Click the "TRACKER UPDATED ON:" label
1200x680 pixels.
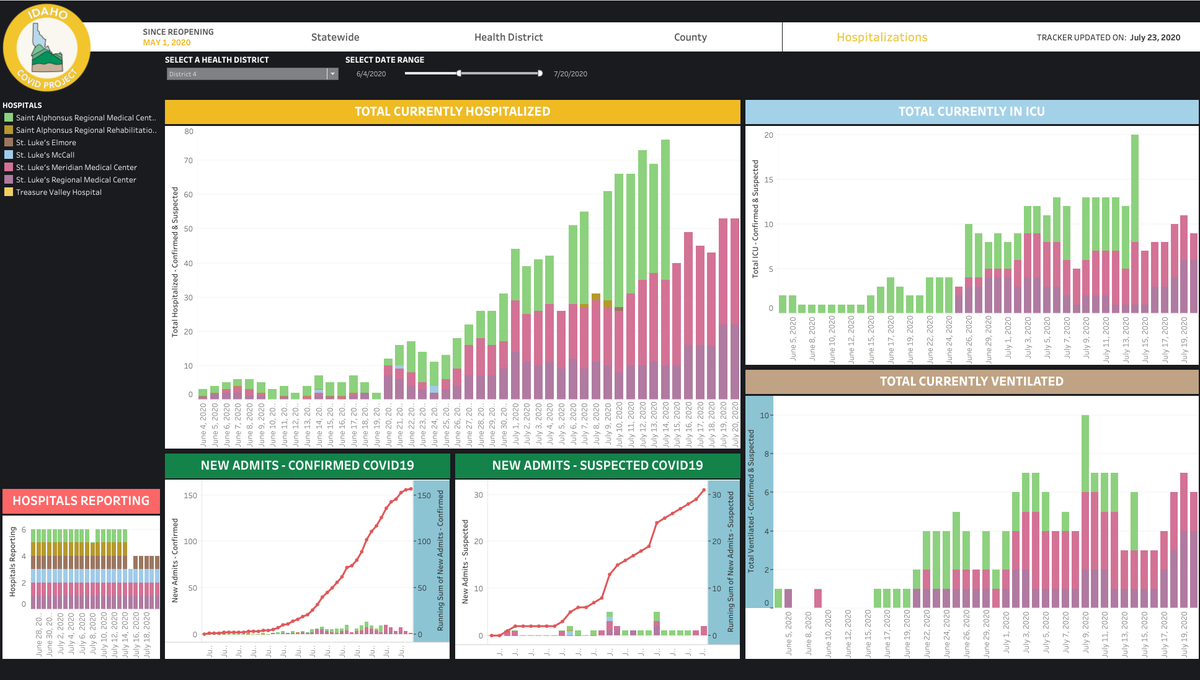click(1080, 37)
